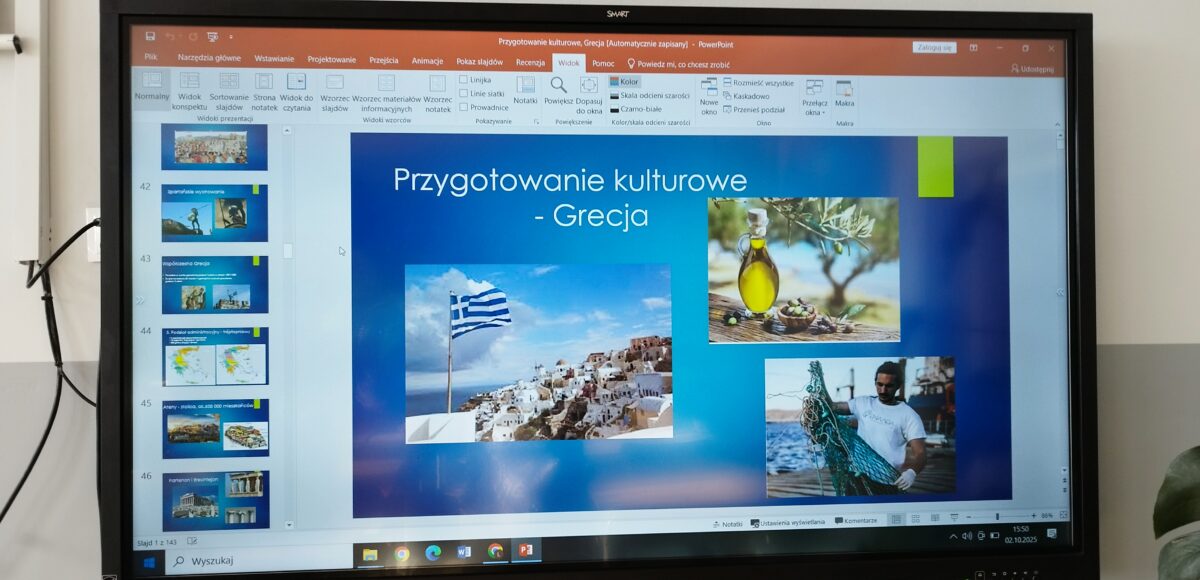The height and width of the screenshot is (580, 1200).
Task: Click the Powiększ magnifier icon
Action: pyautogui.click(x=558, y=88)
